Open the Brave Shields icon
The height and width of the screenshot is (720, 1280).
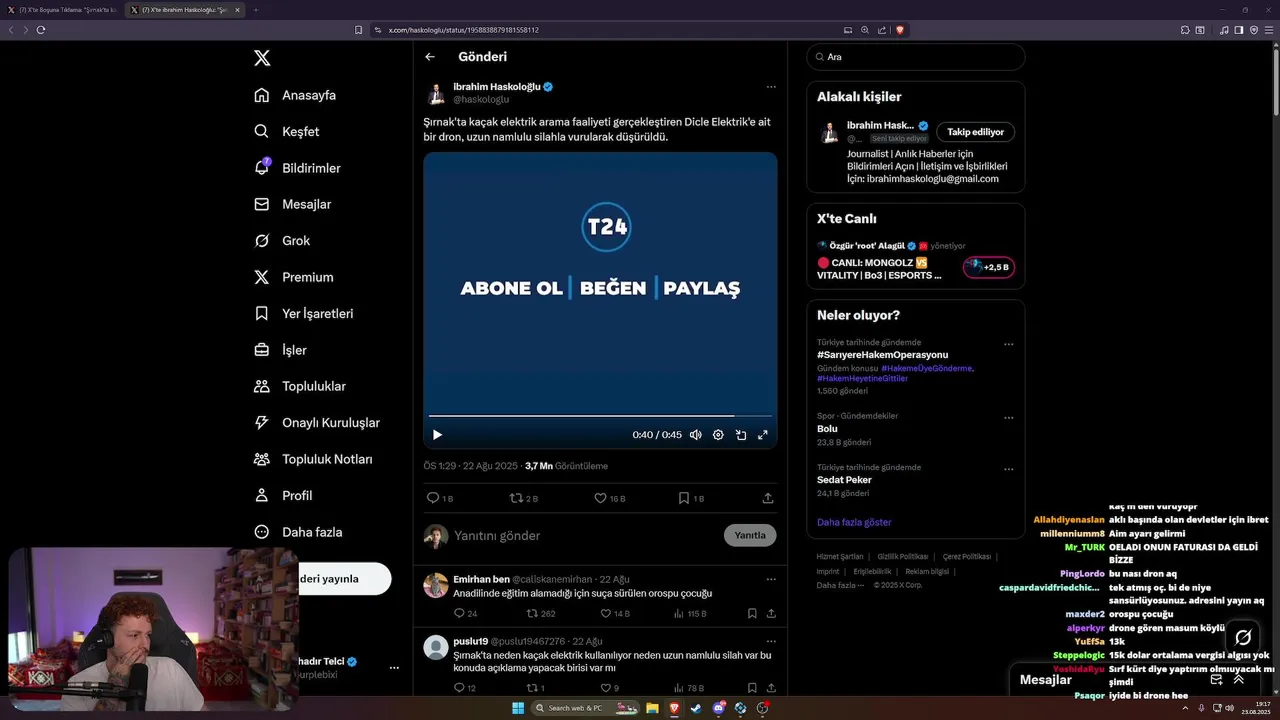pos(900,30)
